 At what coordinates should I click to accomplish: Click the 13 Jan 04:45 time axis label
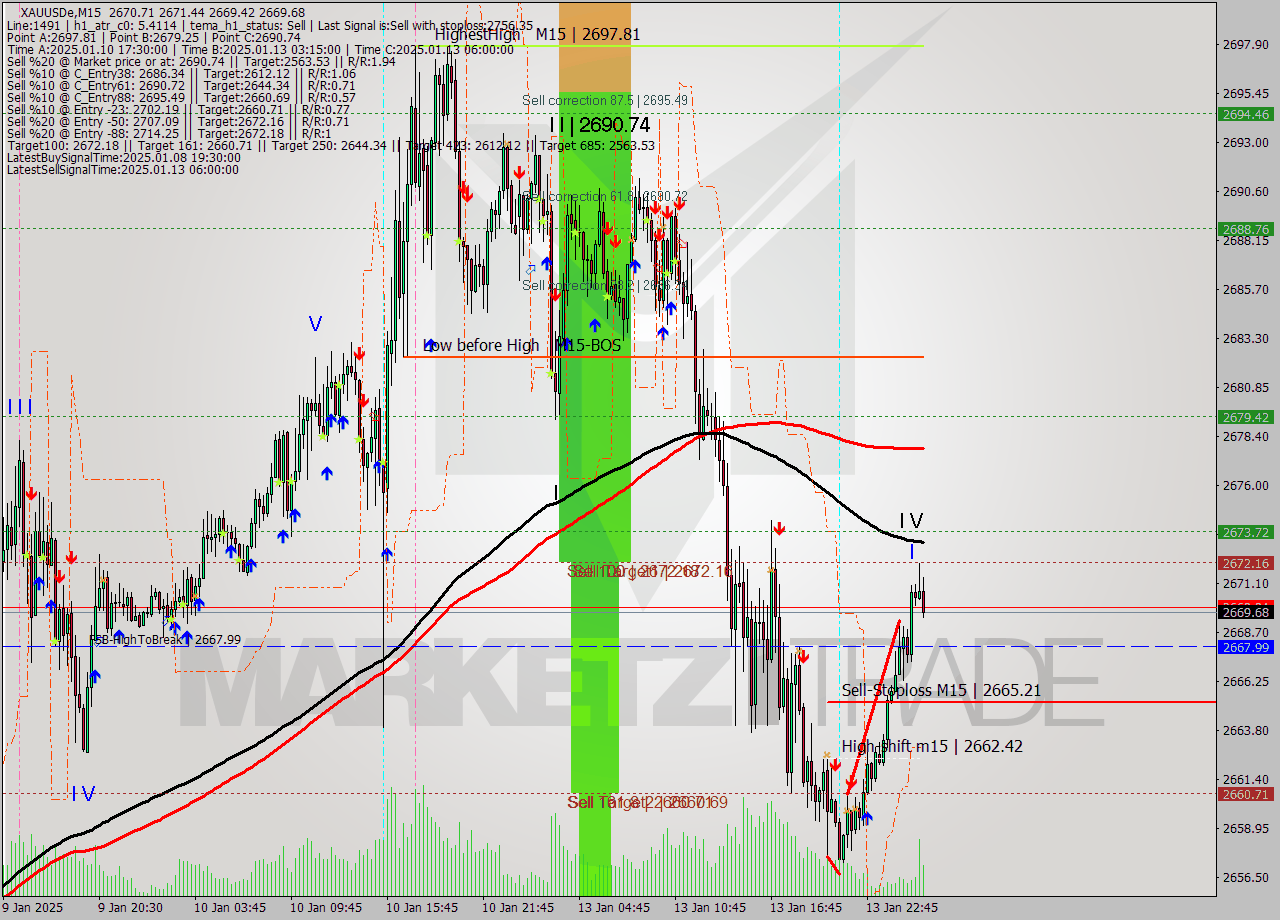point(614,908)
